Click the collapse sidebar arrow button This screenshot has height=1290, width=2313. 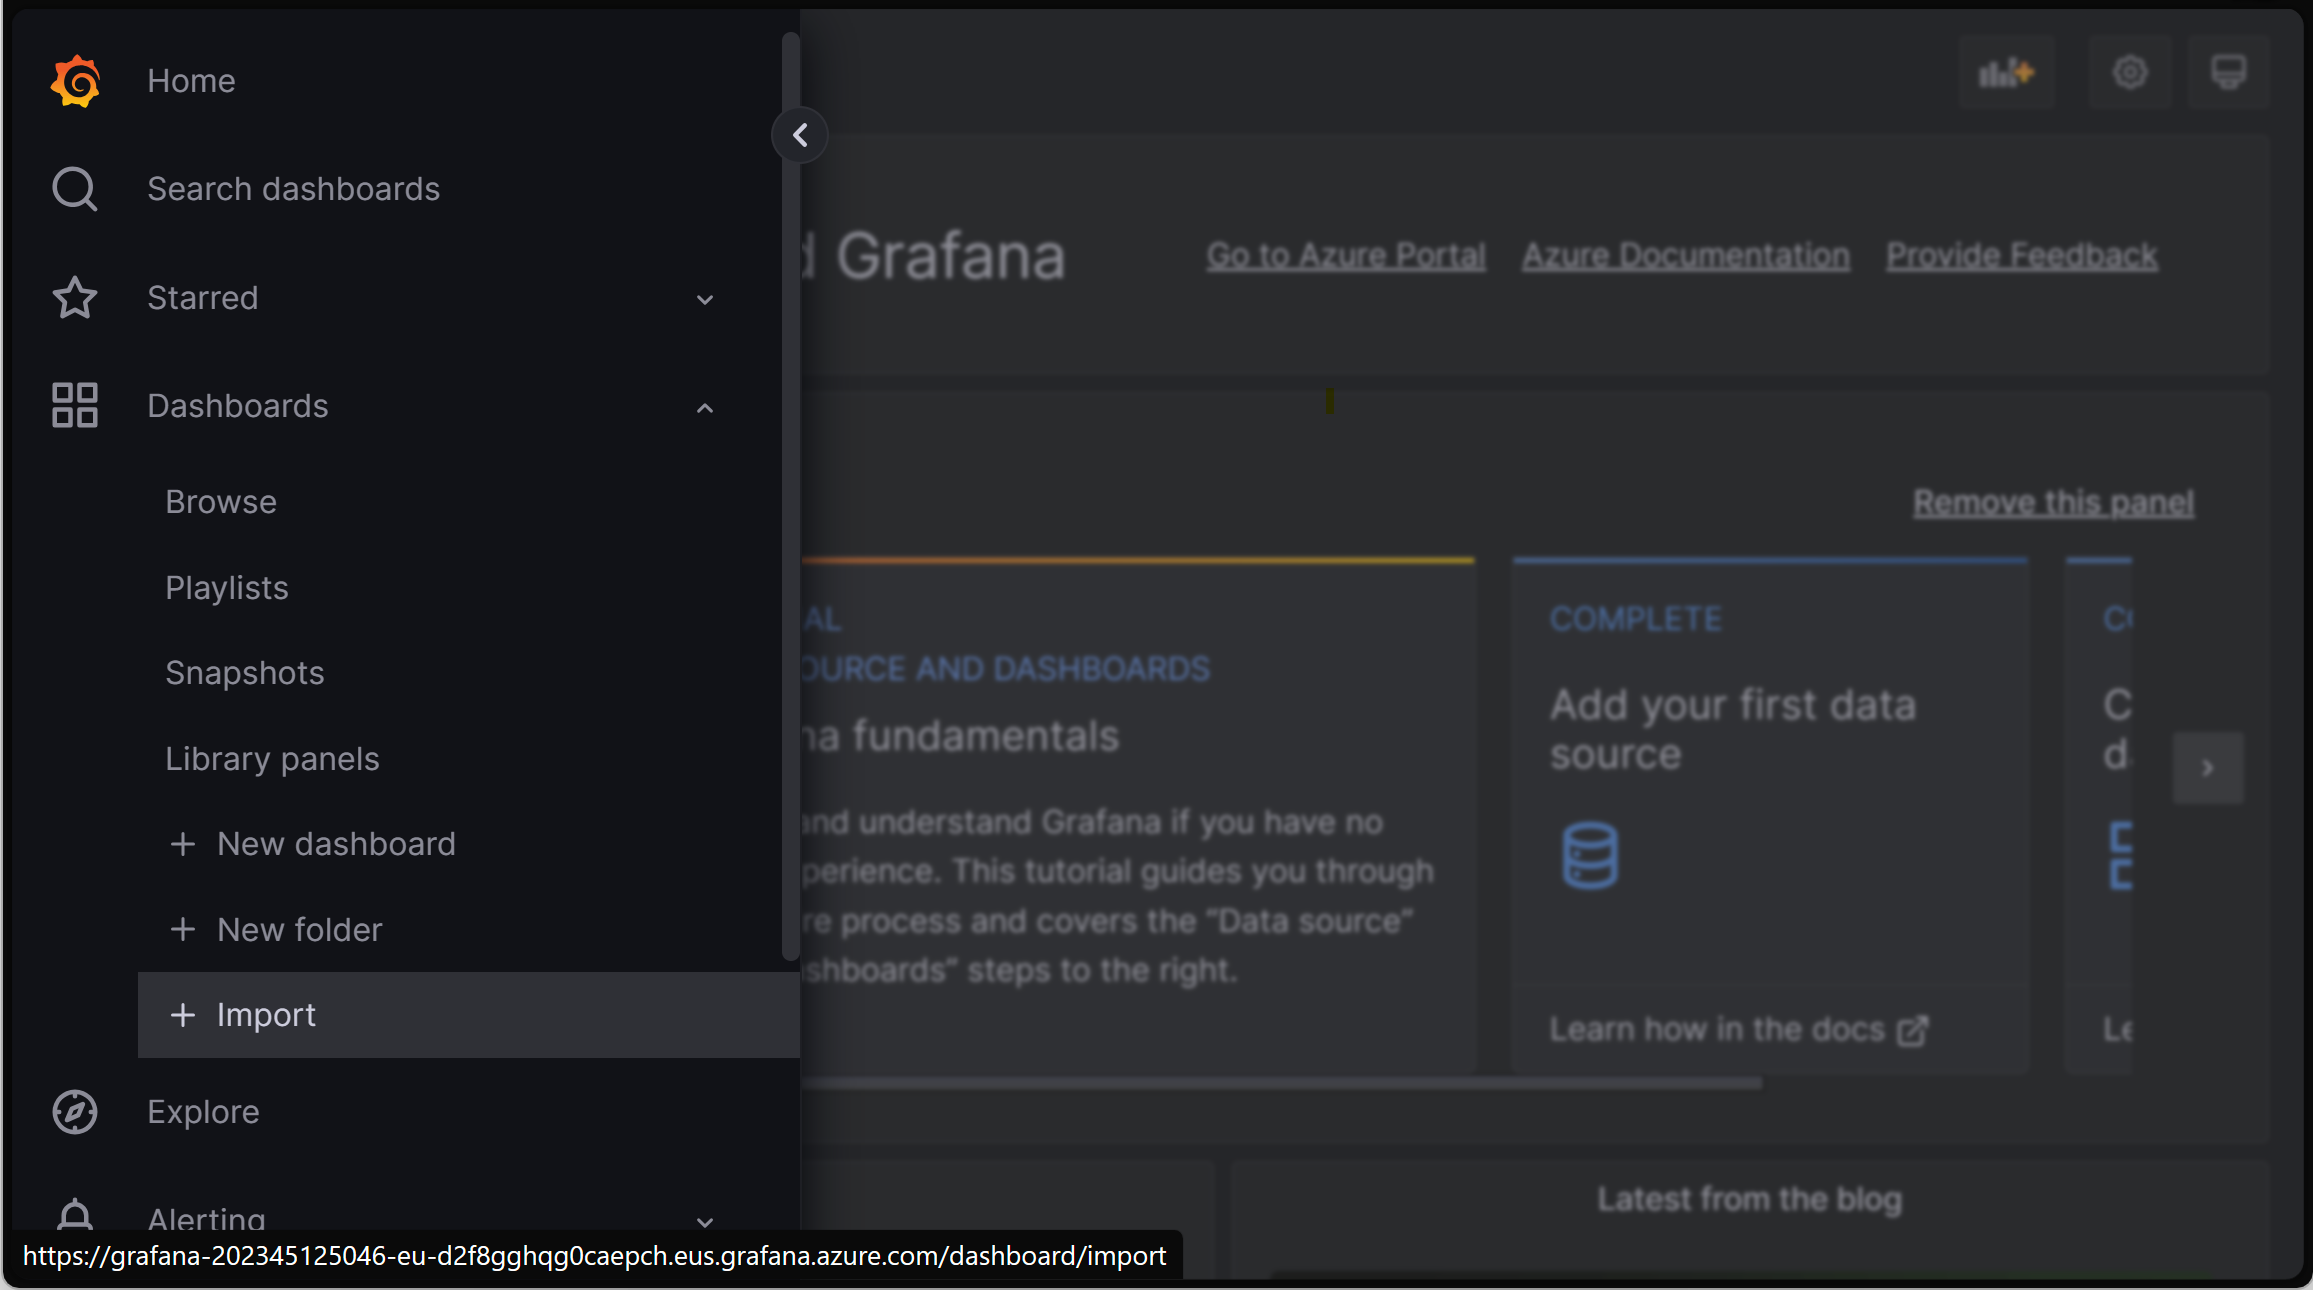[x=799, y=135]
